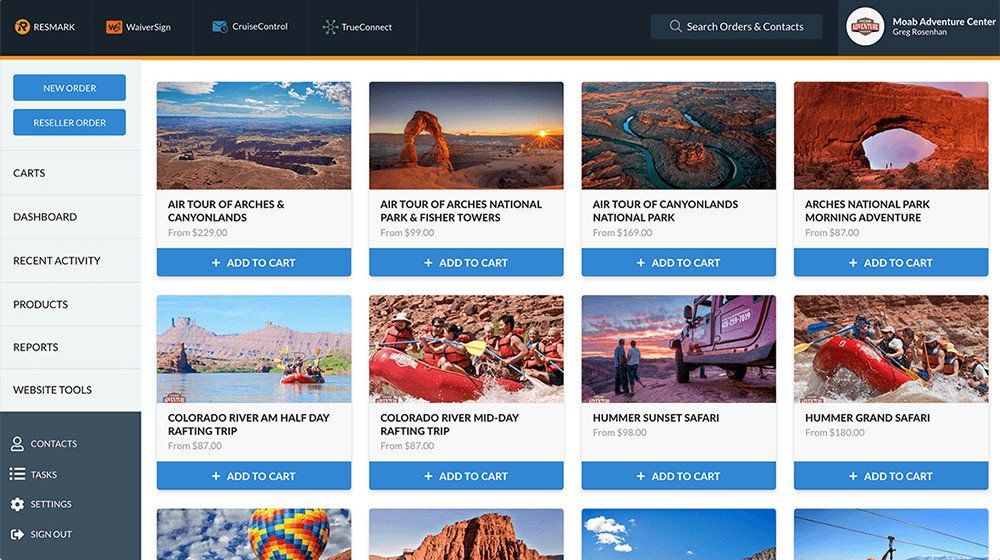Add Colorado River AM Half Day trip to cart
This screenshot has height=560, width=1000.
254,476
